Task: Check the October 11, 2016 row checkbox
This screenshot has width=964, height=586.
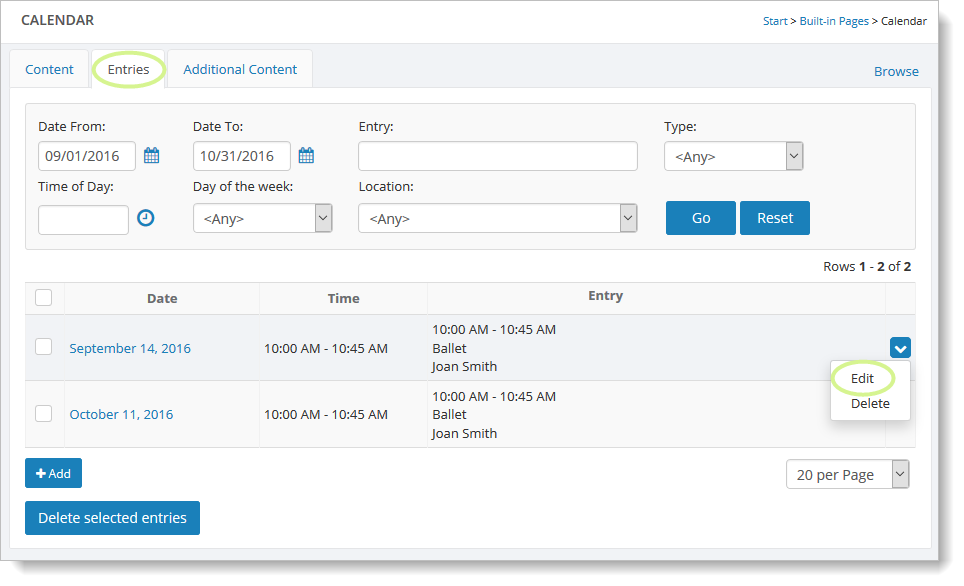Action: (44, 414)
